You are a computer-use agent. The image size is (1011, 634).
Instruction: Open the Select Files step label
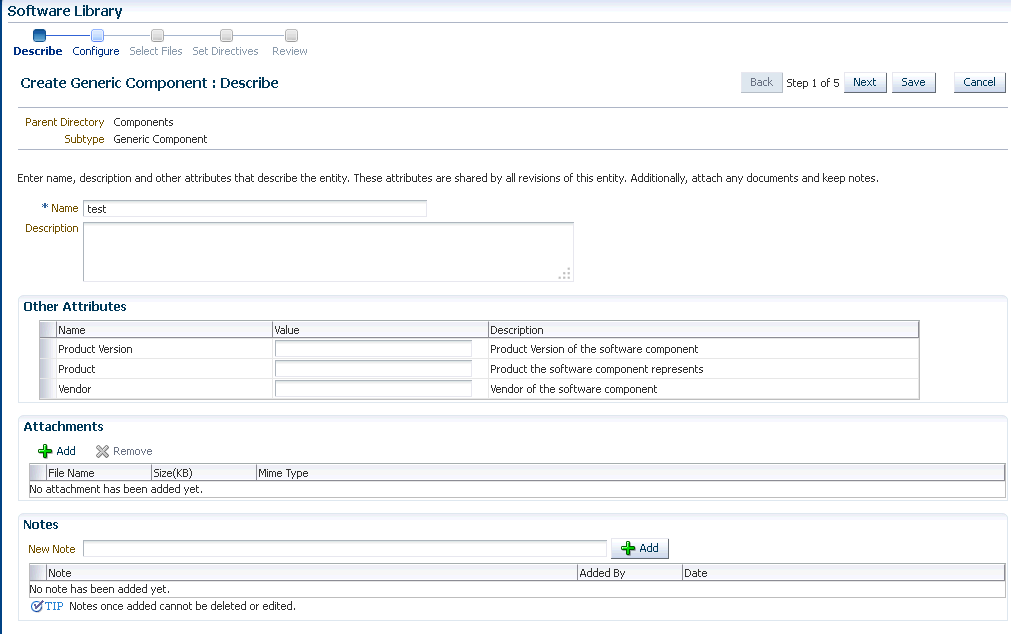(155, 51)
